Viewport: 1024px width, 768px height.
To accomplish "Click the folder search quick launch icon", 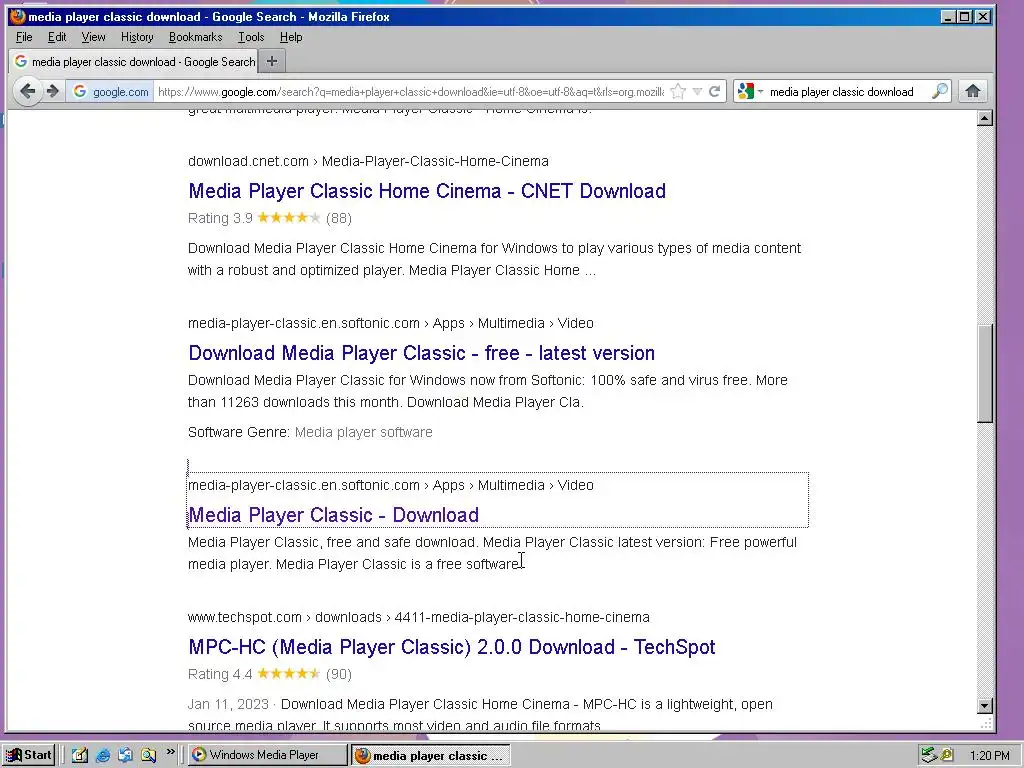I will 149,755.
